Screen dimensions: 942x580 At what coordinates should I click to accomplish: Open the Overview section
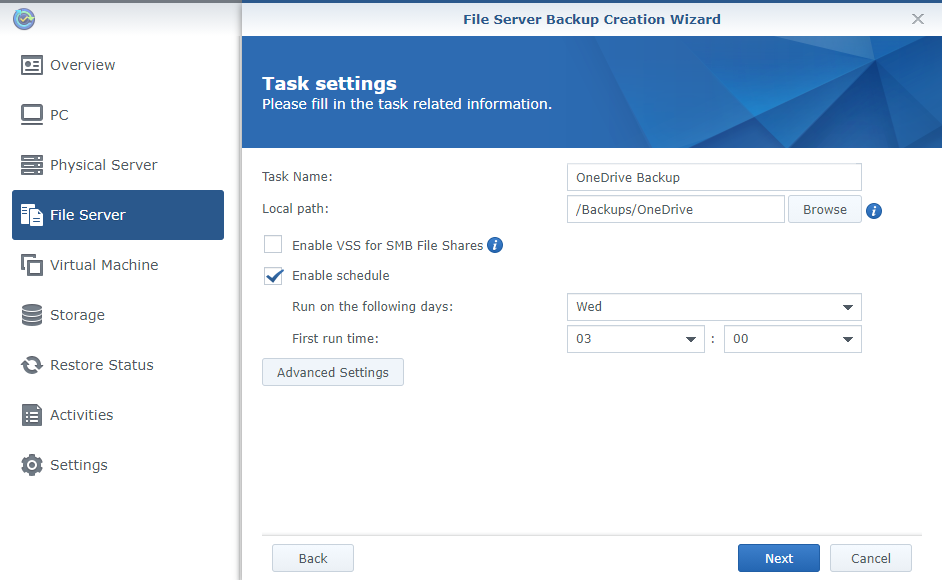[x=118, y=65]
